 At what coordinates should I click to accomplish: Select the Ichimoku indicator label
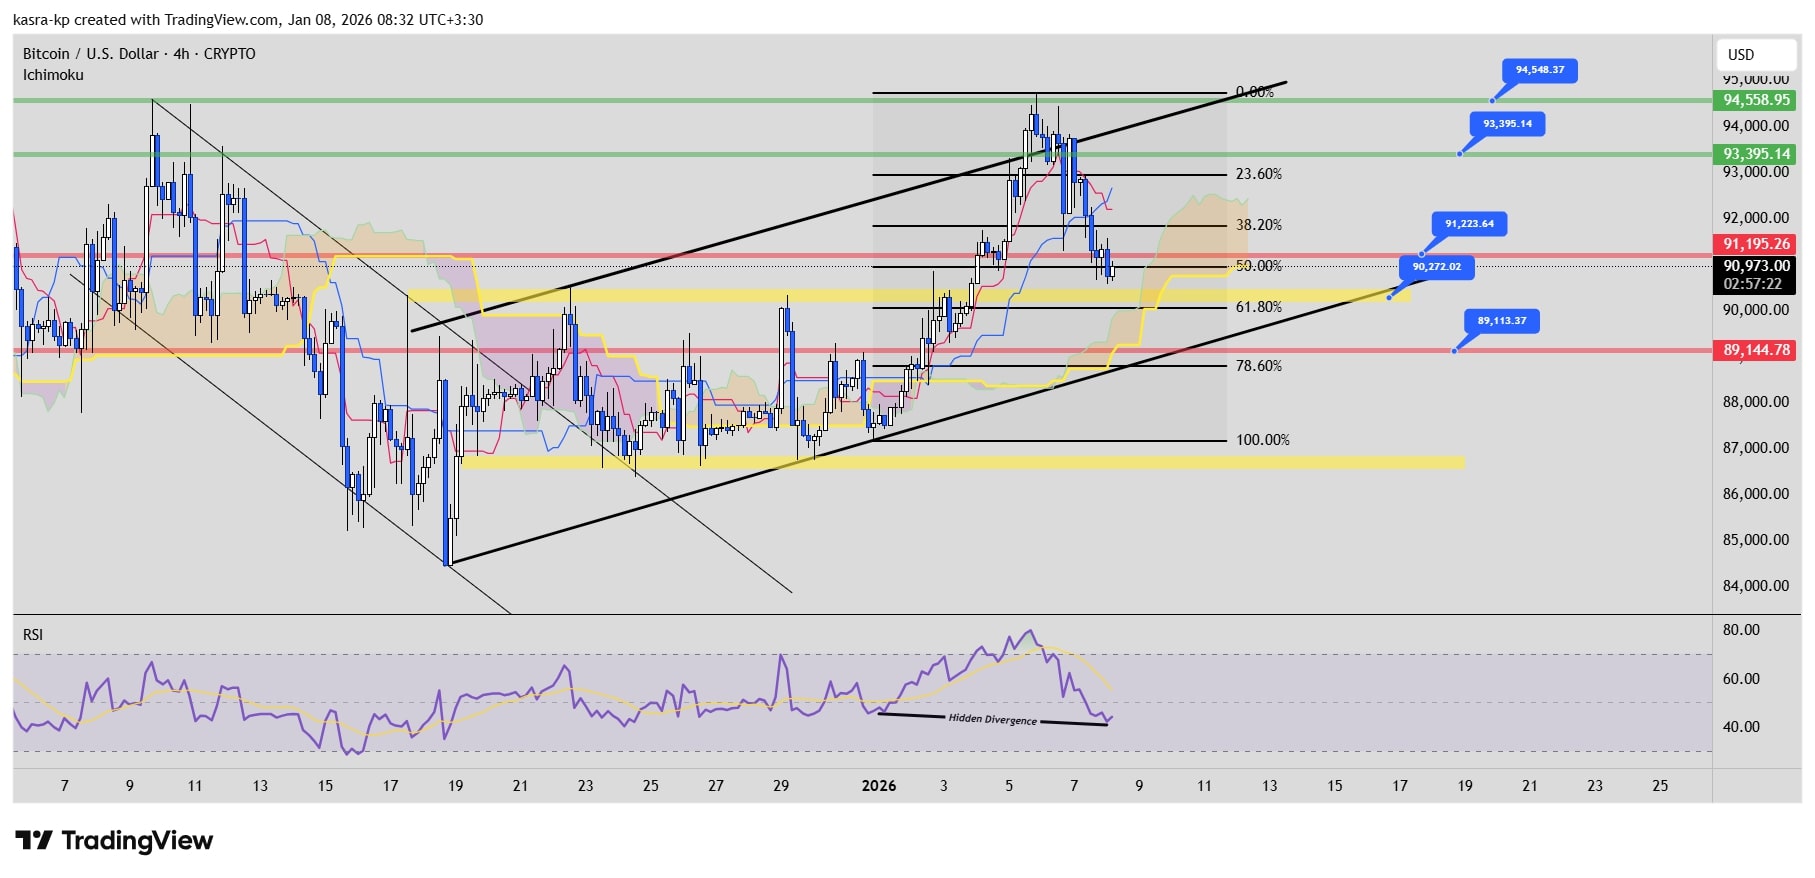point(53,75)
